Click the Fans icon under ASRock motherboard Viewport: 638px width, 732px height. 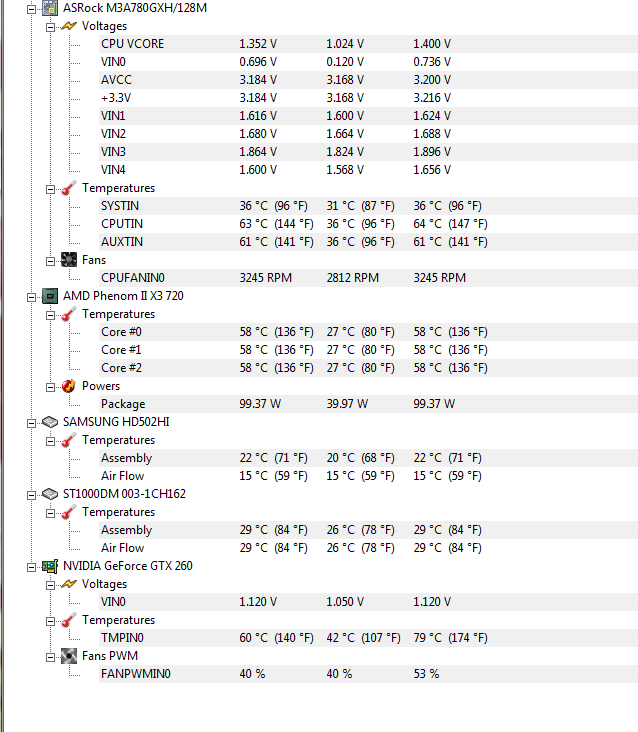69,260
